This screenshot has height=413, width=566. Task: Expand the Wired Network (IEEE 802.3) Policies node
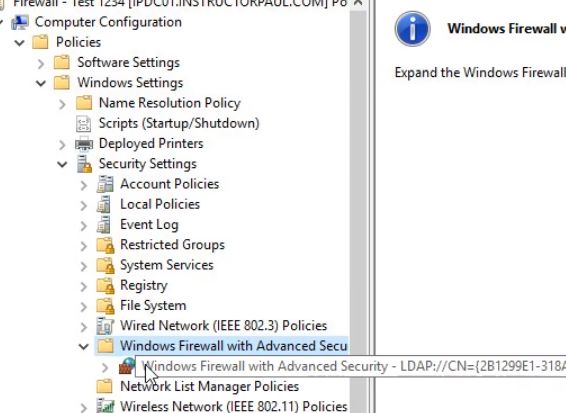(x=83, y=326)
